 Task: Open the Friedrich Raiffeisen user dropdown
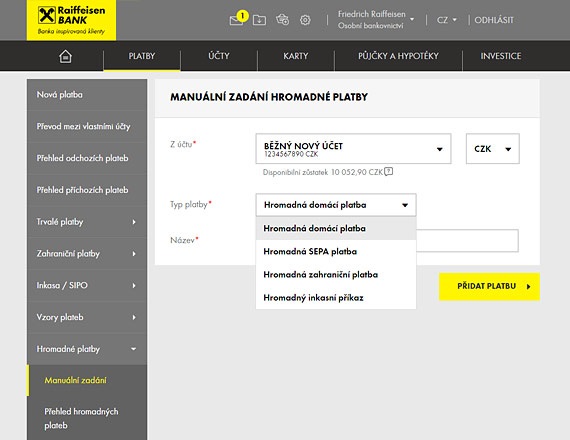pyautogui.click(x=376, y=20)
